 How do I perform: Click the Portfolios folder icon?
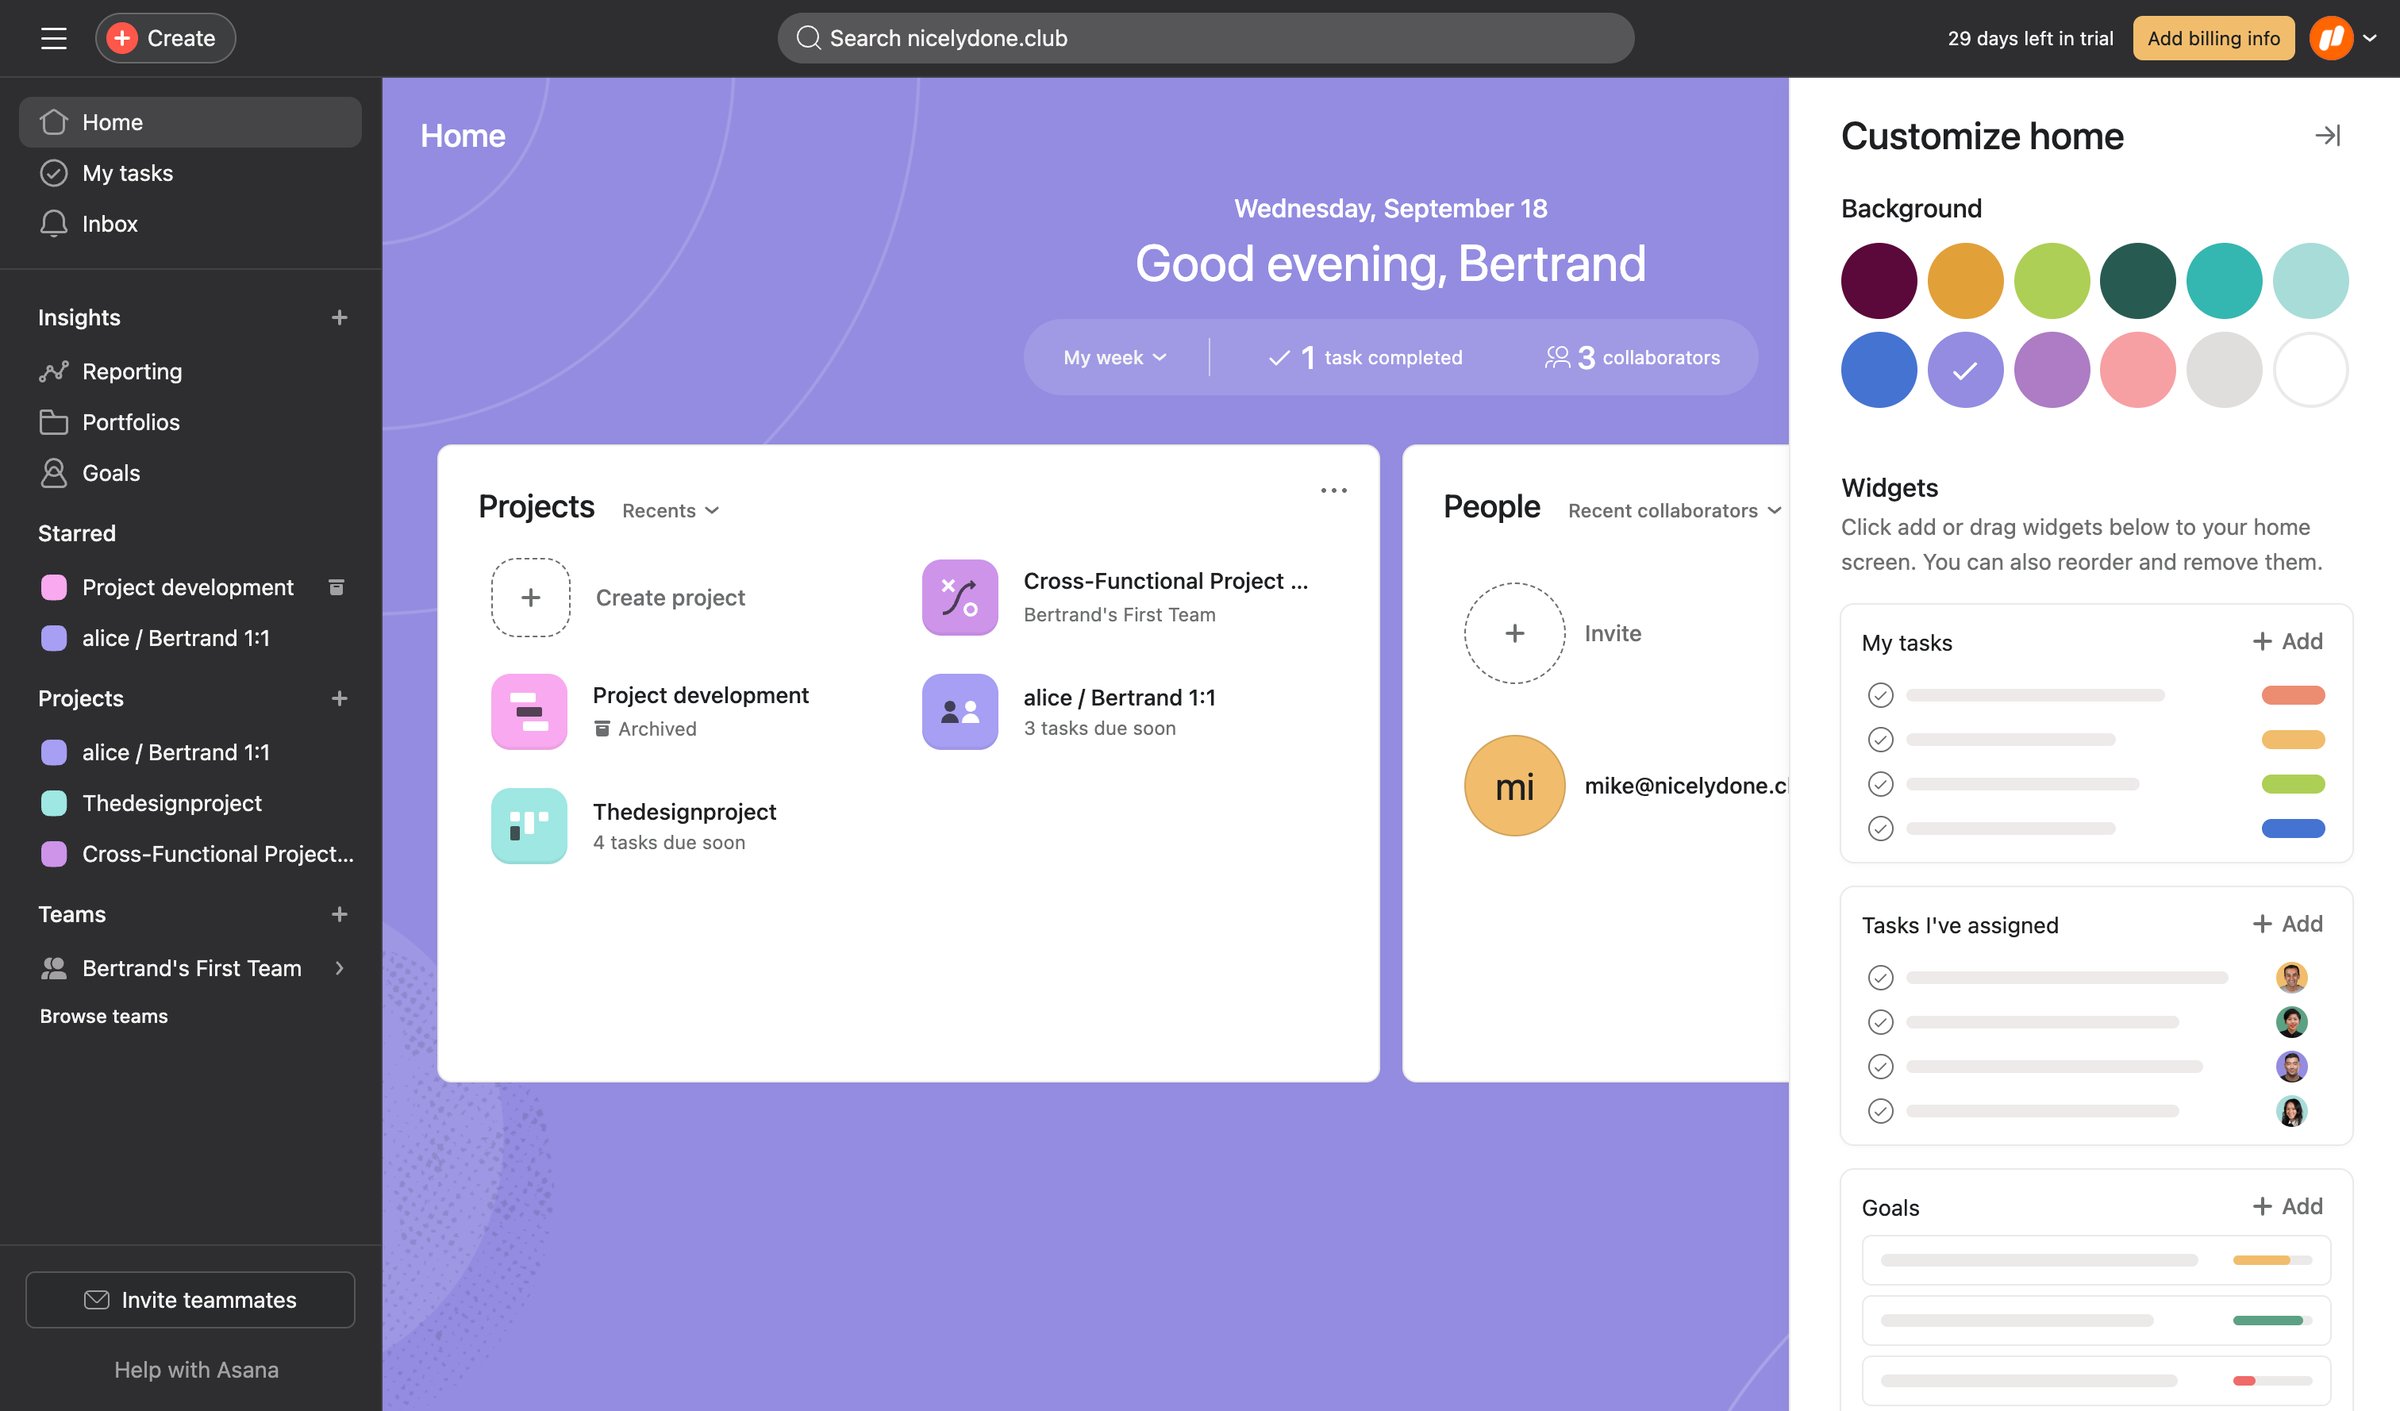54,422
